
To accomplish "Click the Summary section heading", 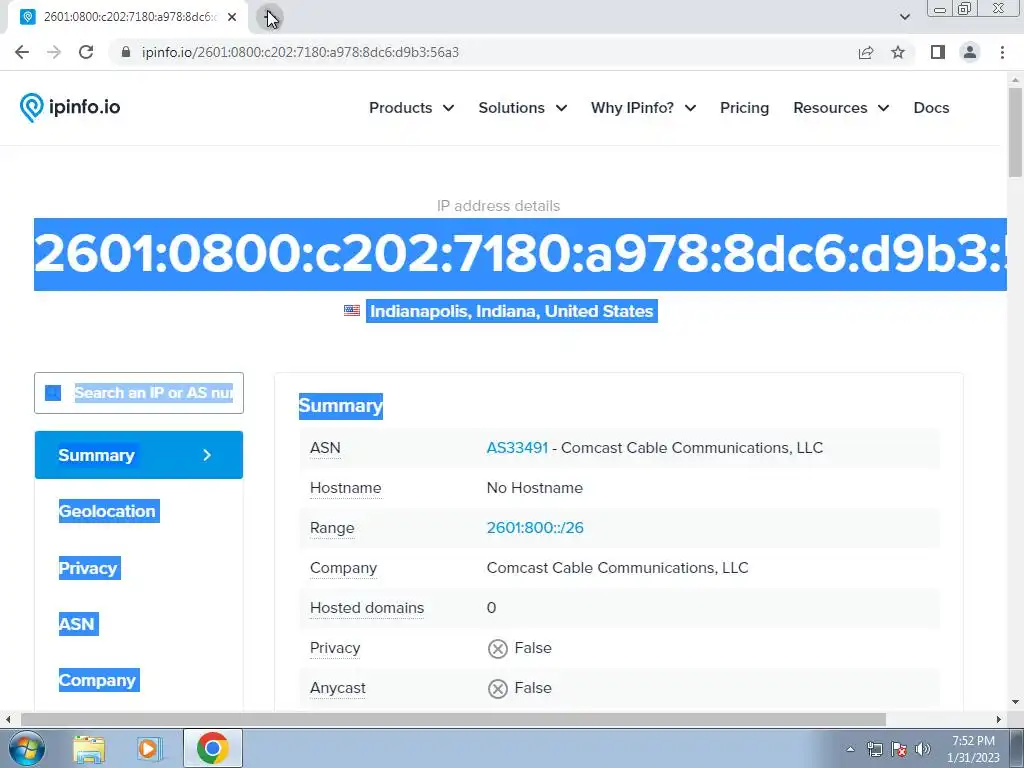I will point(341,406).
